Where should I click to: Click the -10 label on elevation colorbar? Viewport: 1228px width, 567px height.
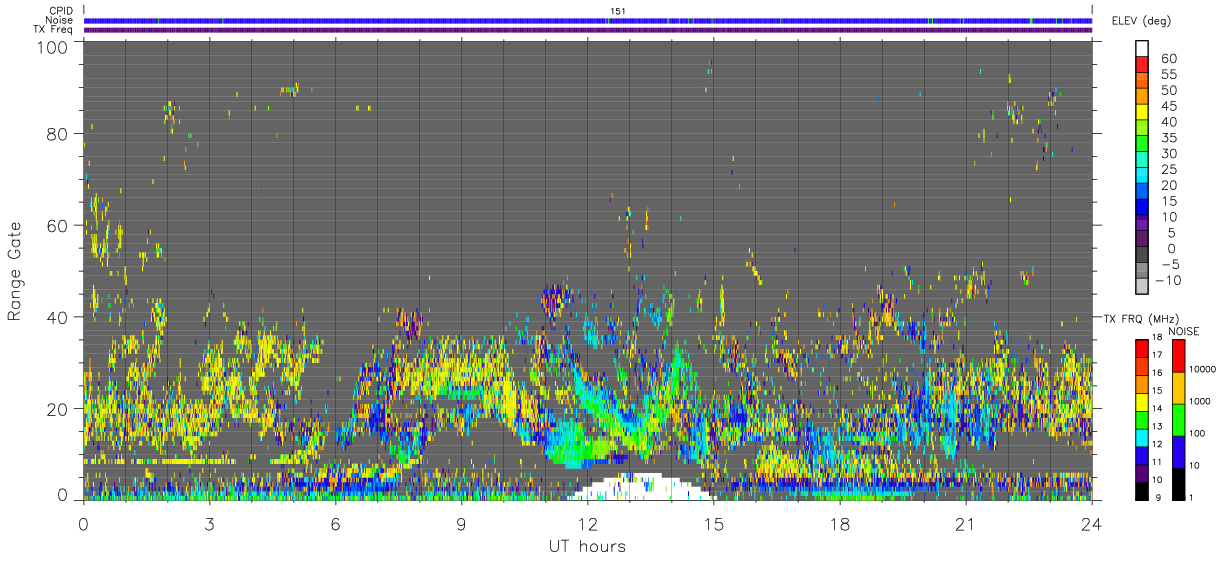click(1168, 281)
